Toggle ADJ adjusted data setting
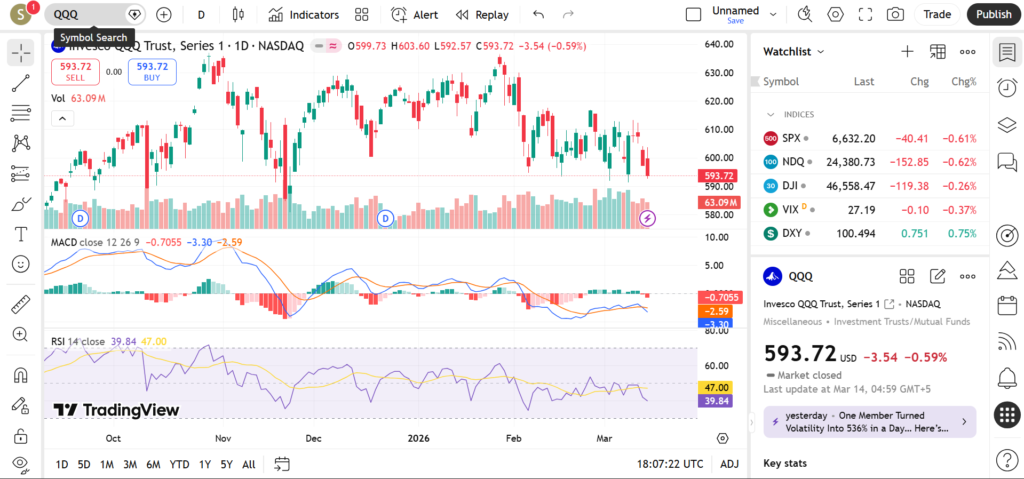The image size is (1024, 479). tap(730, 464)
